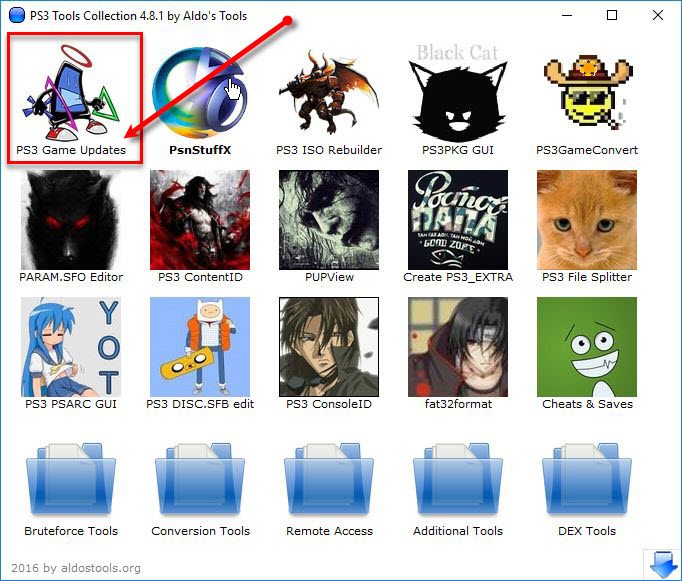Screen dimensions: 682x581
Task: Click the 'Remote Access' label
Action: [x=329, y=531]
